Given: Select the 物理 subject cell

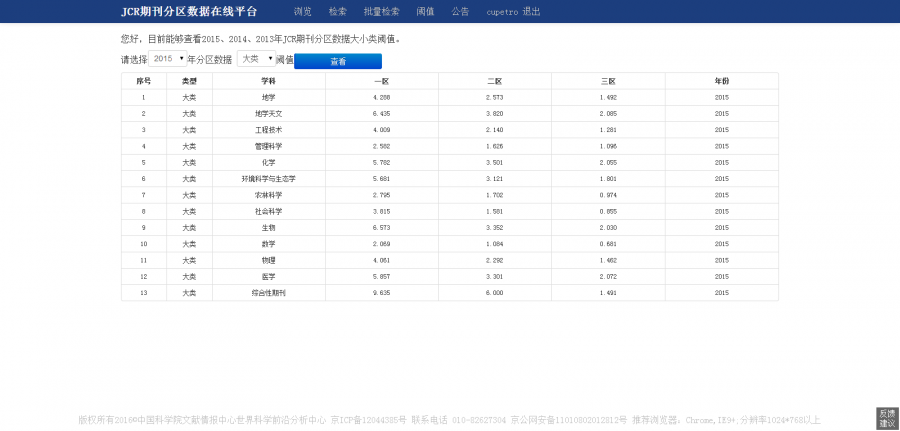Looking at the screenshot, I should (269, 260).
